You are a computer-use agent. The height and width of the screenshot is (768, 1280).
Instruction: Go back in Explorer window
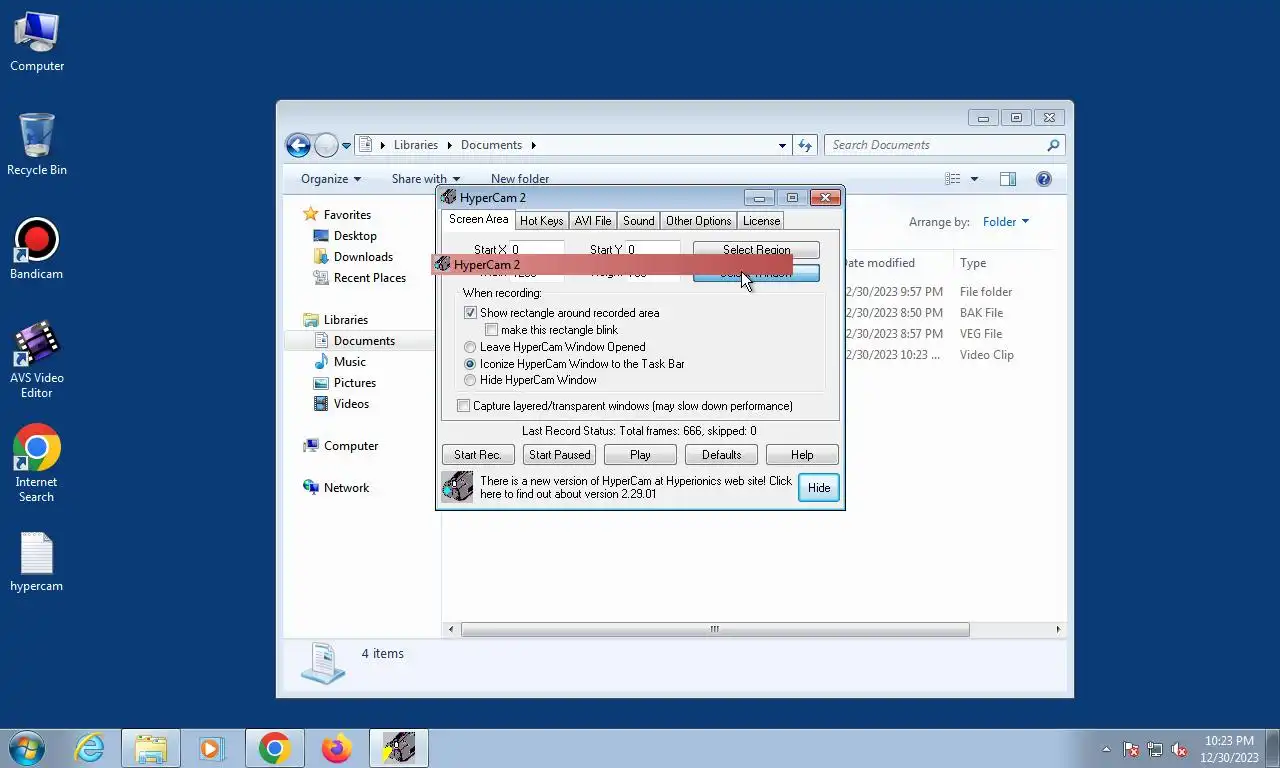pos(298,145)
